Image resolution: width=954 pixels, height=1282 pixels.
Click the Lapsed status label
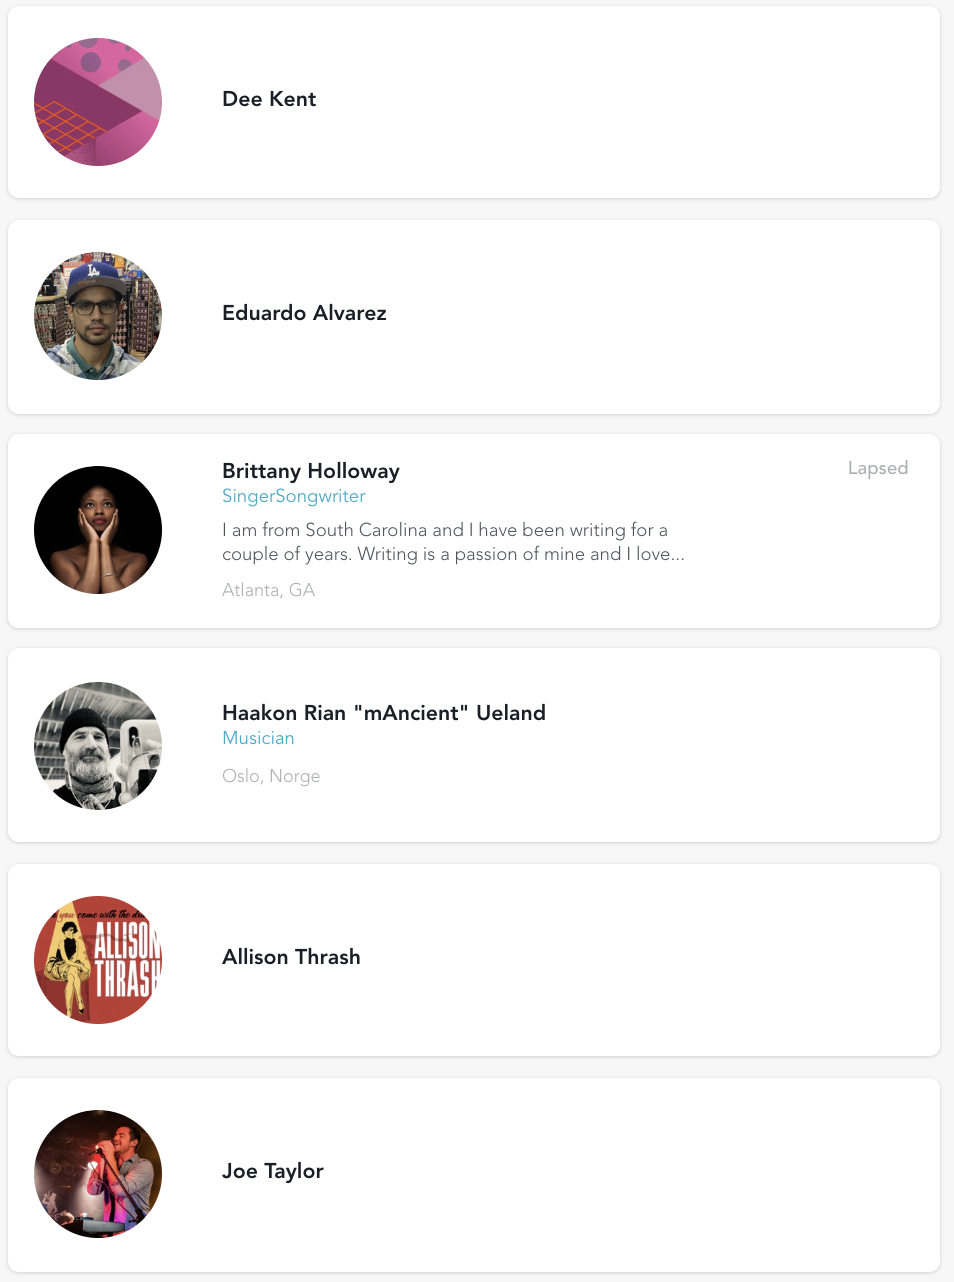(877, 468)
